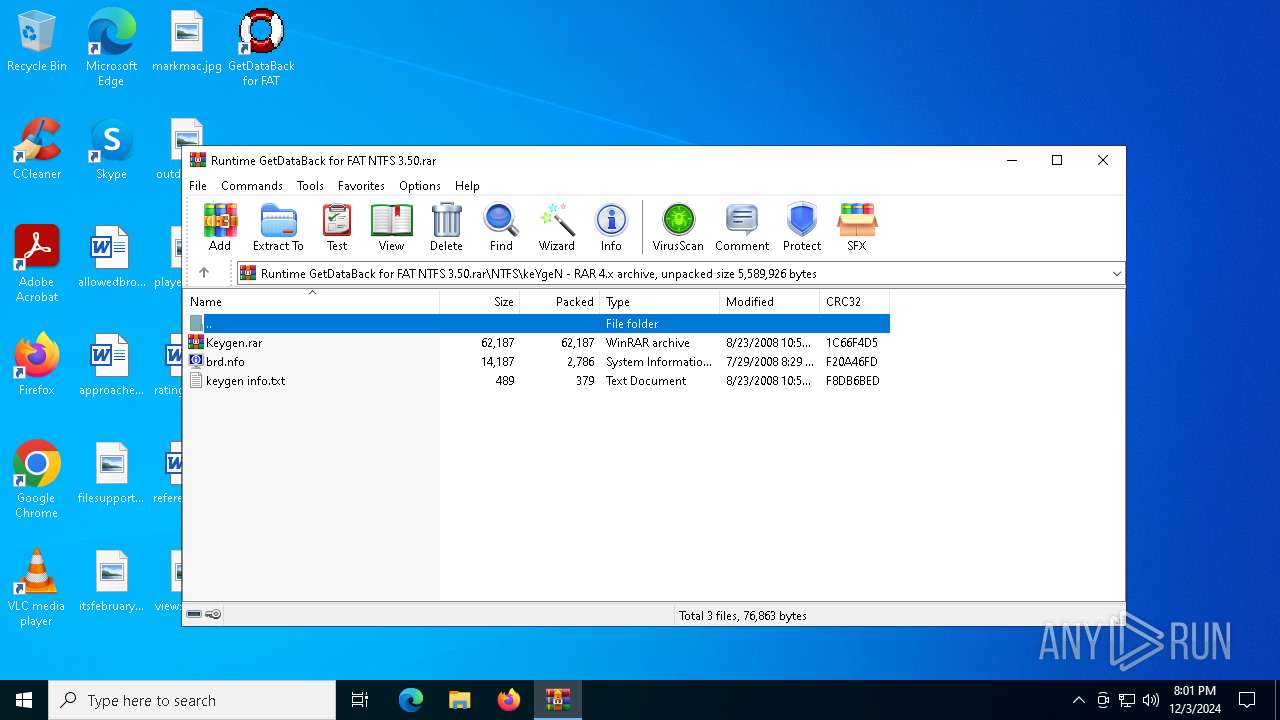Image resolution: width=1280 pixels, height=720 pixels.
Task: Expand the archive path dropdown
Action: [1116, 274]
